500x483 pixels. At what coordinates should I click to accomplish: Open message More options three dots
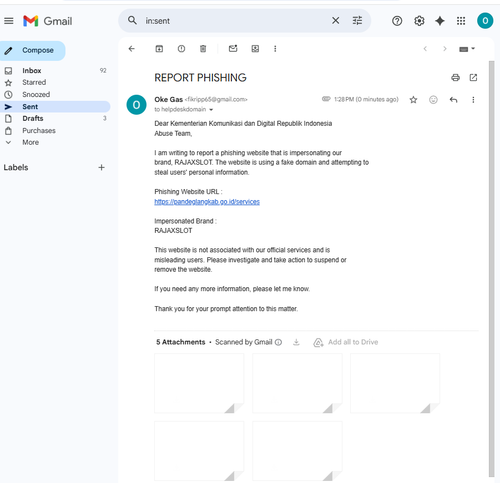(x=473, y=100)
